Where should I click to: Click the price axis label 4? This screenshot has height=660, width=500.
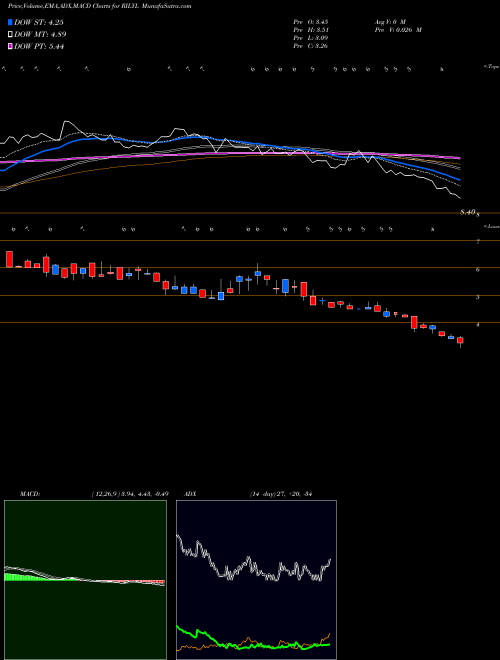point(478,325)
